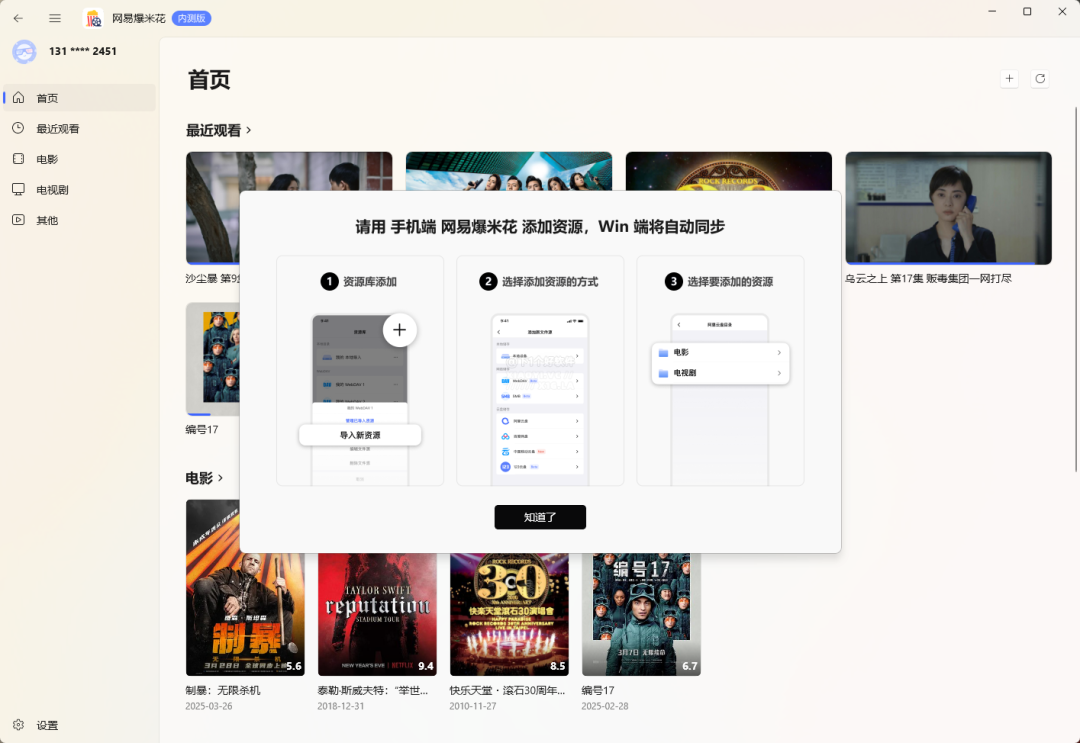Click the 其他 play icon in sidebar
1080x743 pixels.
click(19, 220)
